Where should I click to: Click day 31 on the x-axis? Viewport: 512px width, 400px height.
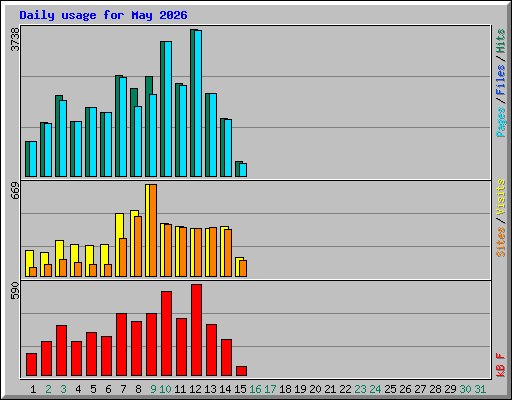pos(480,389)
